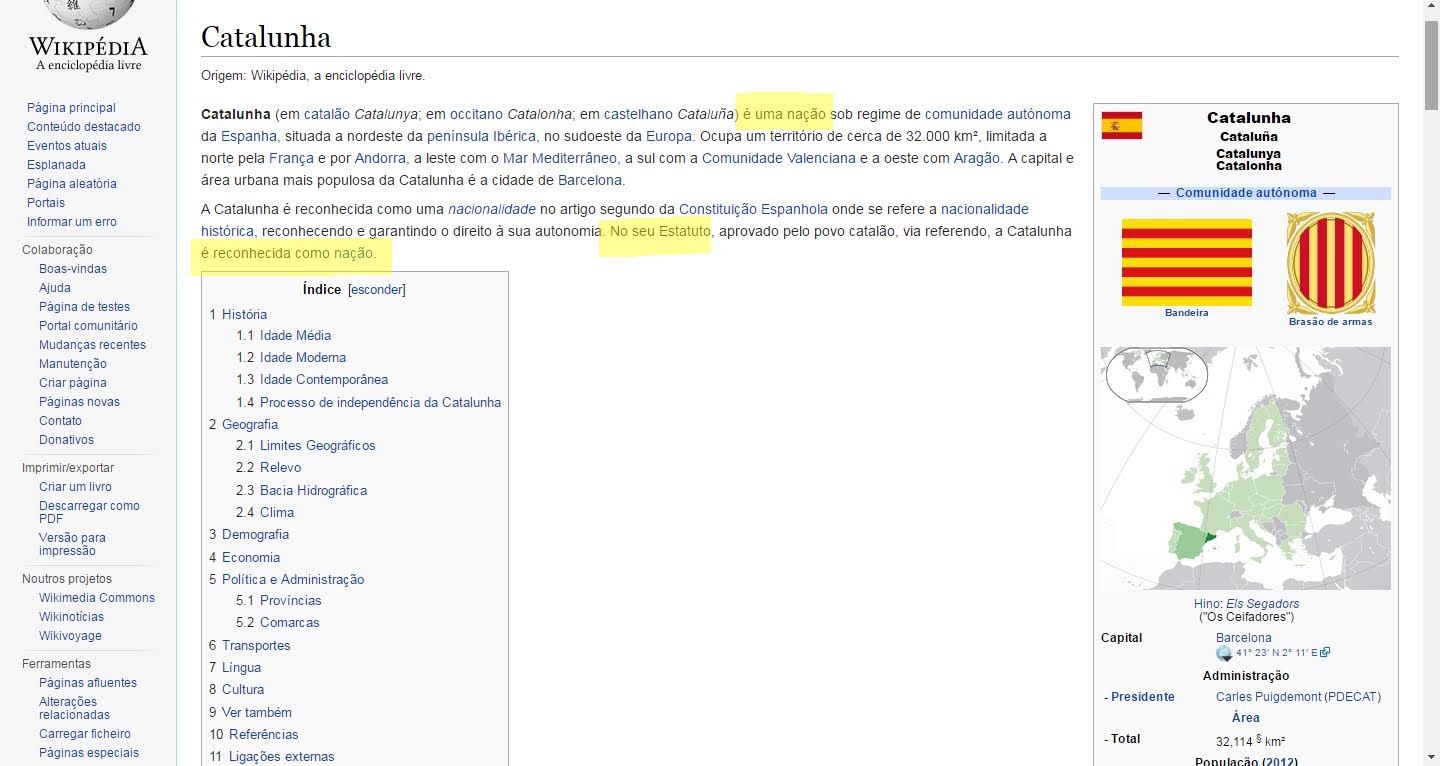
Task: Follow the Constituição Espanhola link
Action: tap(753, 209)
